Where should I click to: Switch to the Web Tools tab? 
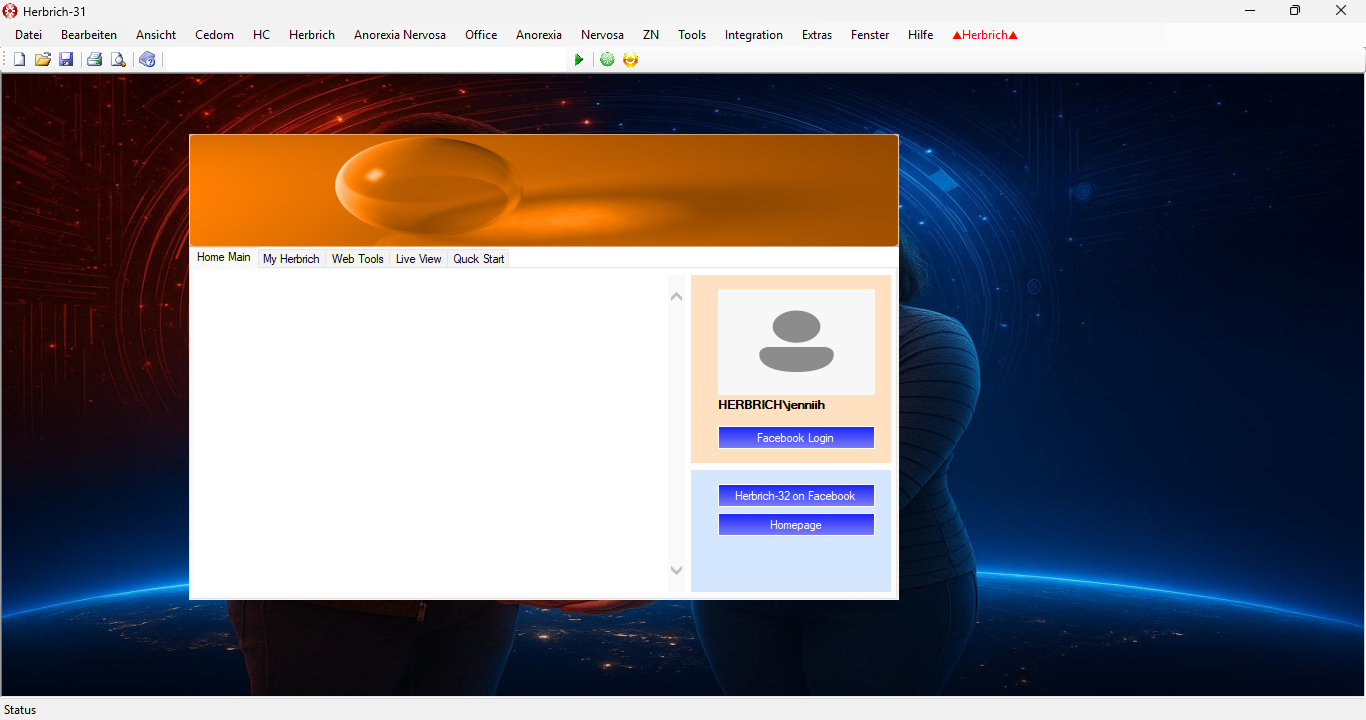coord(358,259)
